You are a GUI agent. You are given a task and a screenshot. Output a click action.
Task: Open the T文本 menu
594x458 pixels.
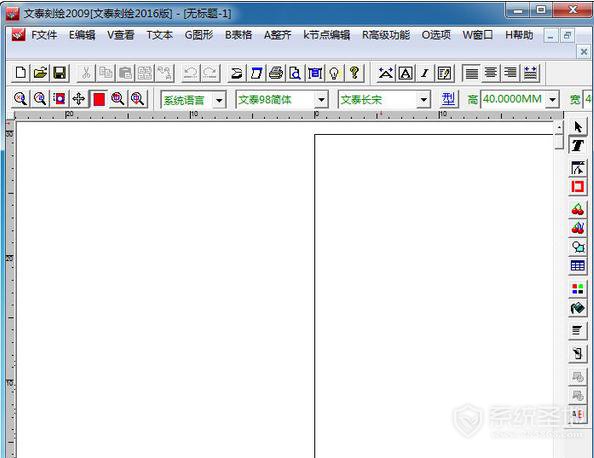coord(159,35)
